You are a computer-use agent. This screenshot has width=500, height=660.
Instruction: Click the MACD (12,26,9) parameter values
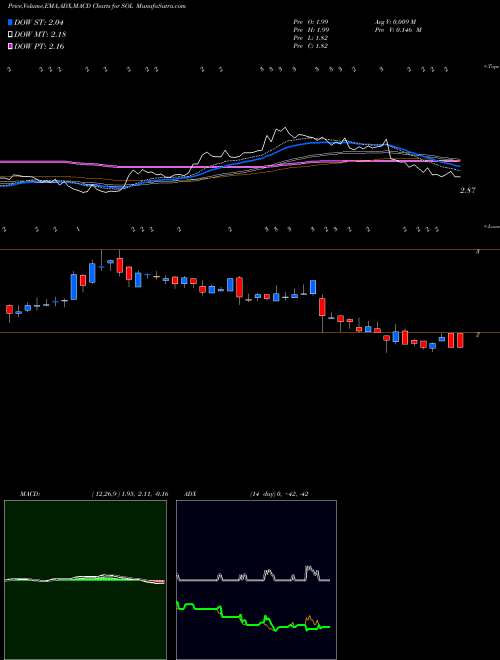tap(130, 494)
